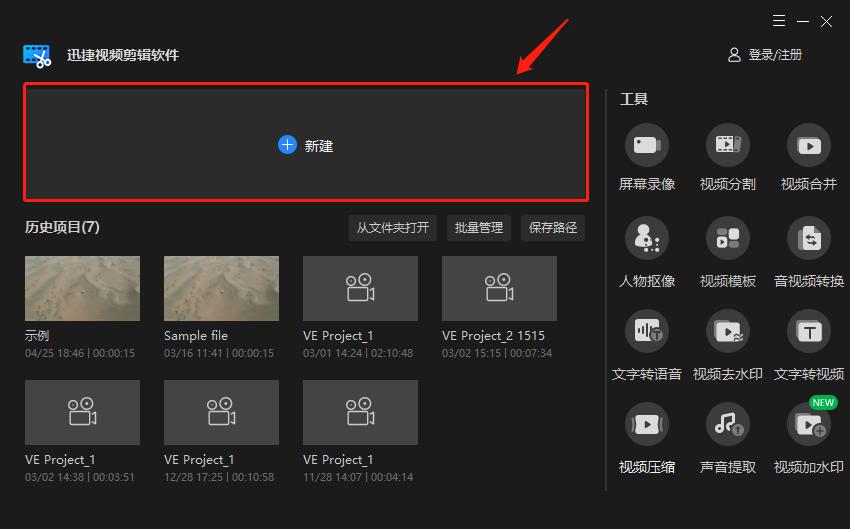The image size is (850, 529).
Task: Open the 视频分割 video split tool
Action: click(x=727, y=145)
